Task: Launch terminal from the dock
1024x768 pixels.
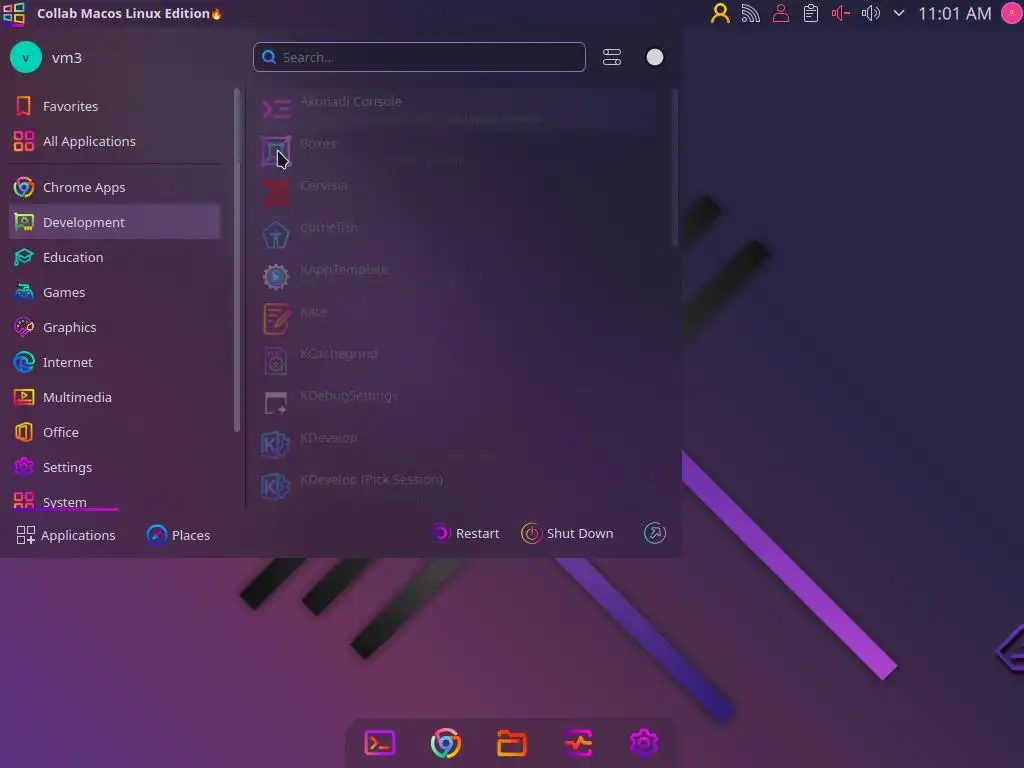Action: tap(379, 743)
